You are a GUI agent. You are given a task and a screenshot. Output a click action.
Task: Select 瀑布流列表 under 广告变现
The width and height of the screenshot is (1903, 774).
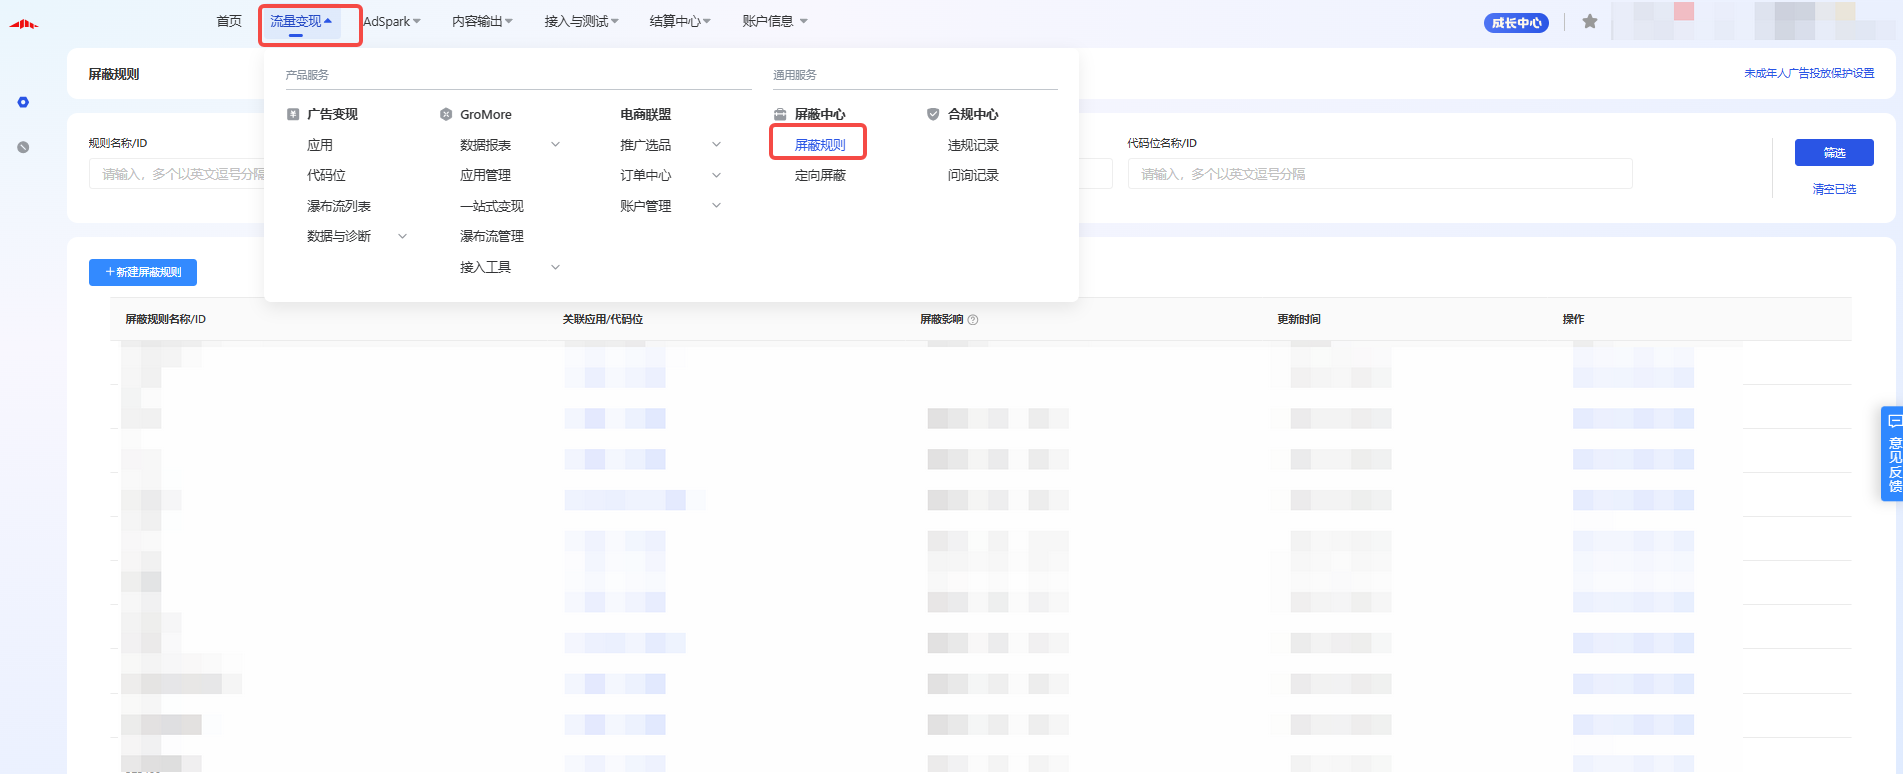pos(339,206)
